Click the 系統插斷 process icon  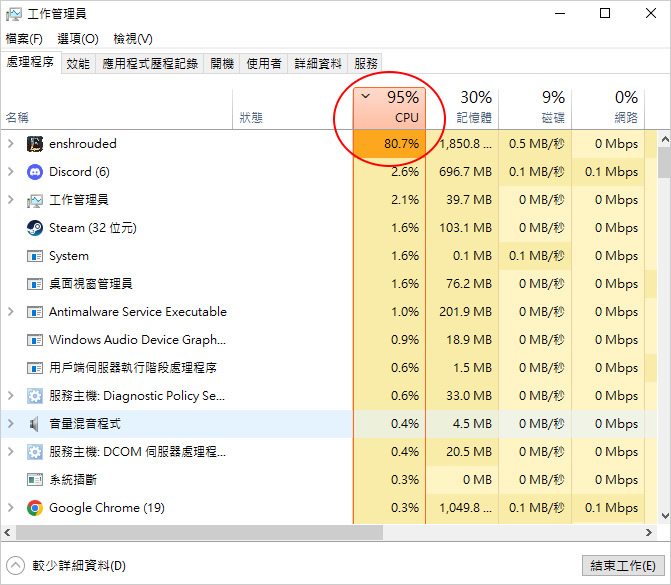pos(35,480)
